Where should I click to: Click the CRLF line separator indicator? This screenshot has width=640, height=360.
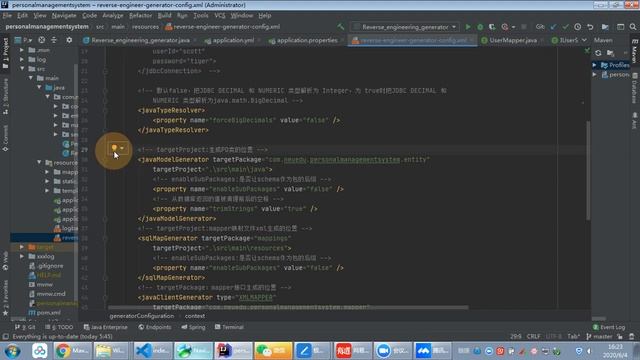click(x=533, y=336)
